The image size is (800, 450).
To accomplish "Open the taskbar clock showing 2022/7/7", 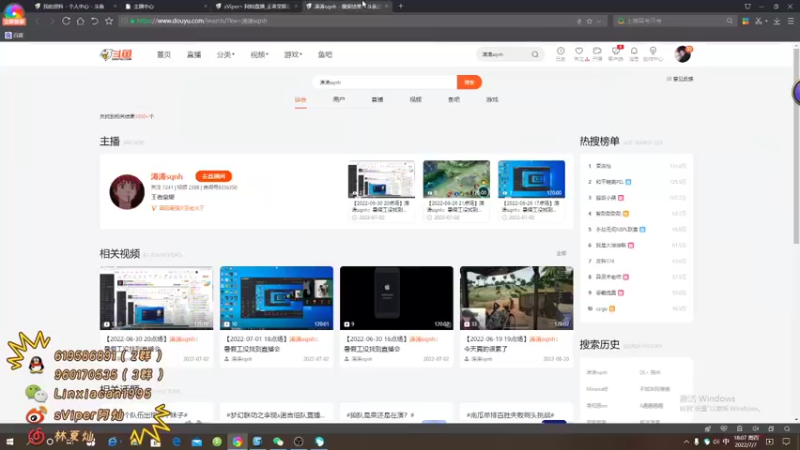I will pyautogui.click(x=746, y=441).
